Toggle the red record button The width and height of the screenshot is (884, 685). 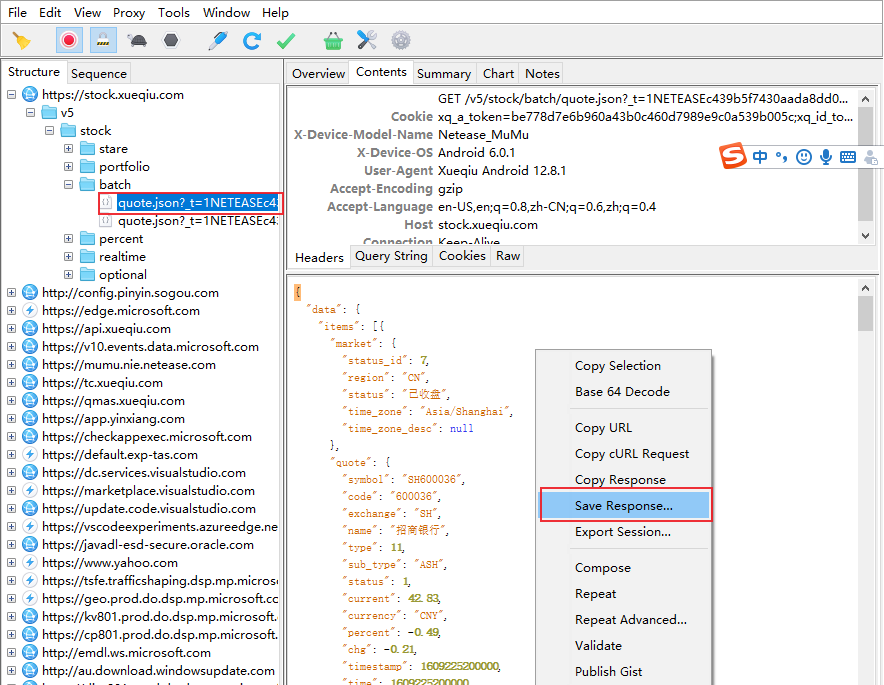coord(69,41)
